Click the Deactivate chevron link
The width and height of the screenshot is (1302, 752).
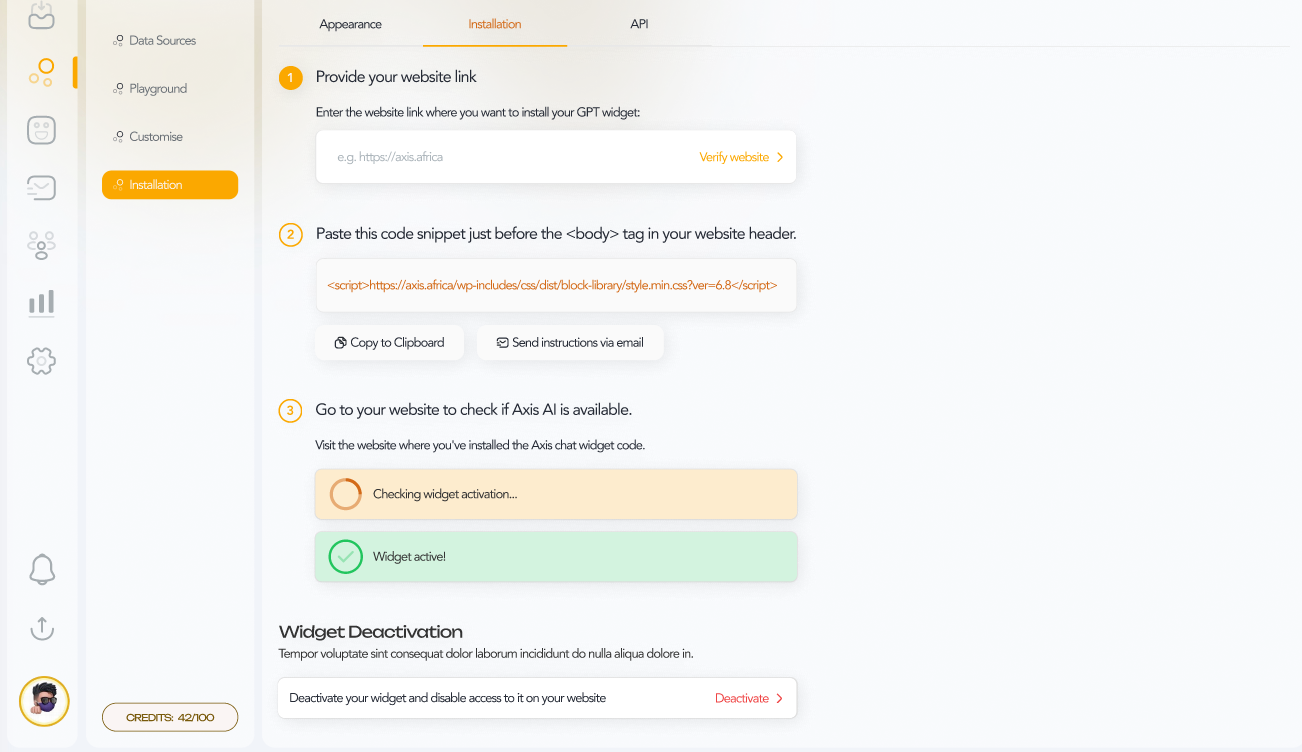coord(749,698)
